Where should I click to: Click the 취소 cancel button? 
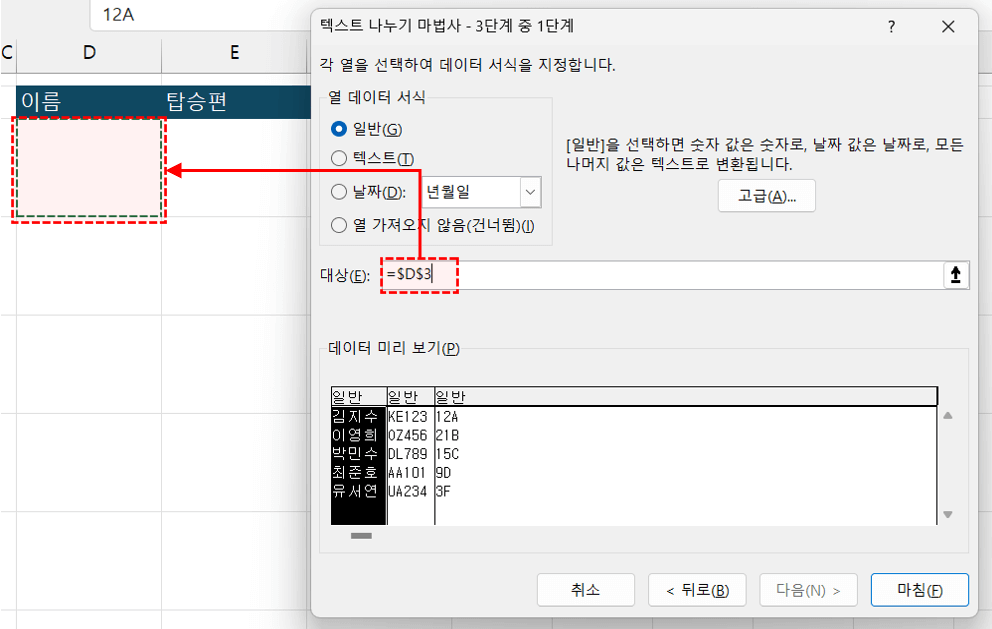pos(585,589)
